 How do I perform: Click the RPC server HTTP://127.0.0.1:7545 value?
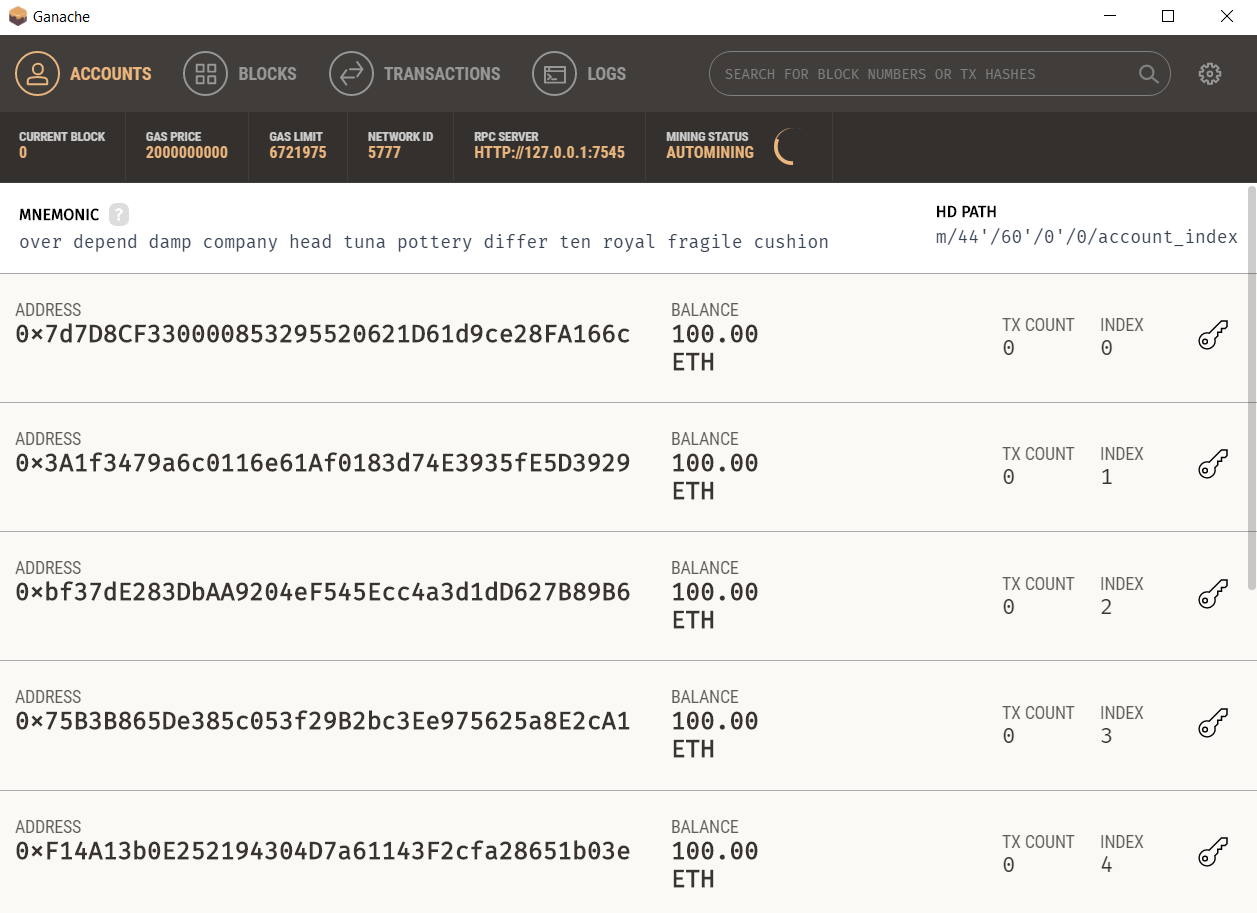point(549,153)
